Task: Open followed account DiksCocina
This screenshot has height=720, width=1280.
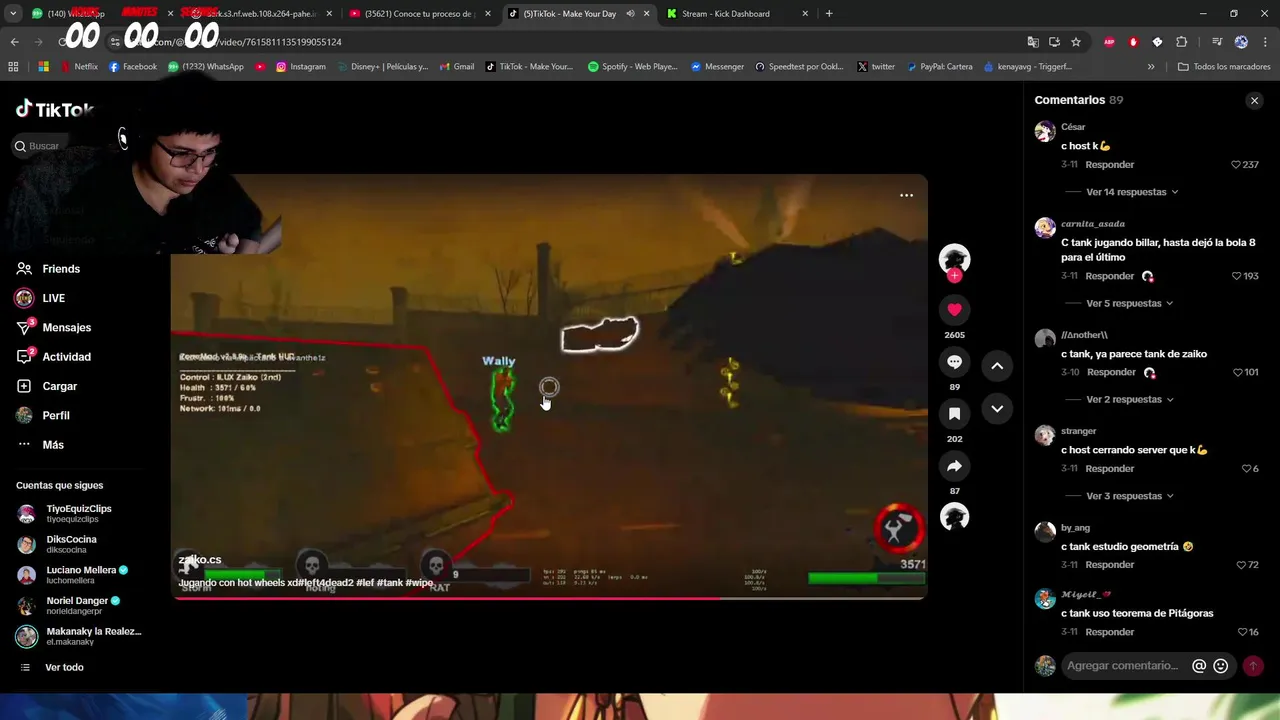Action: (x=71, y=544)
